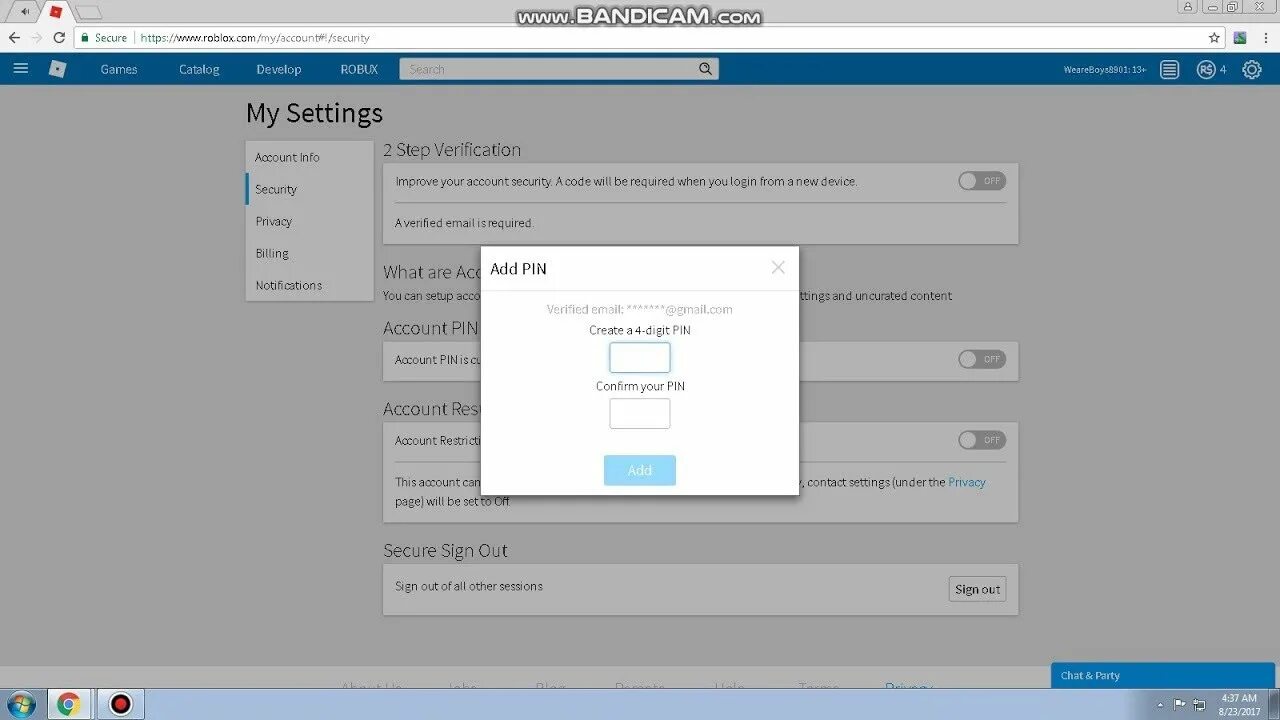Close the Add PIN dialog
Image resolution: width=1280 pixels, height=720 pixels.
click(x=778, y=267)
